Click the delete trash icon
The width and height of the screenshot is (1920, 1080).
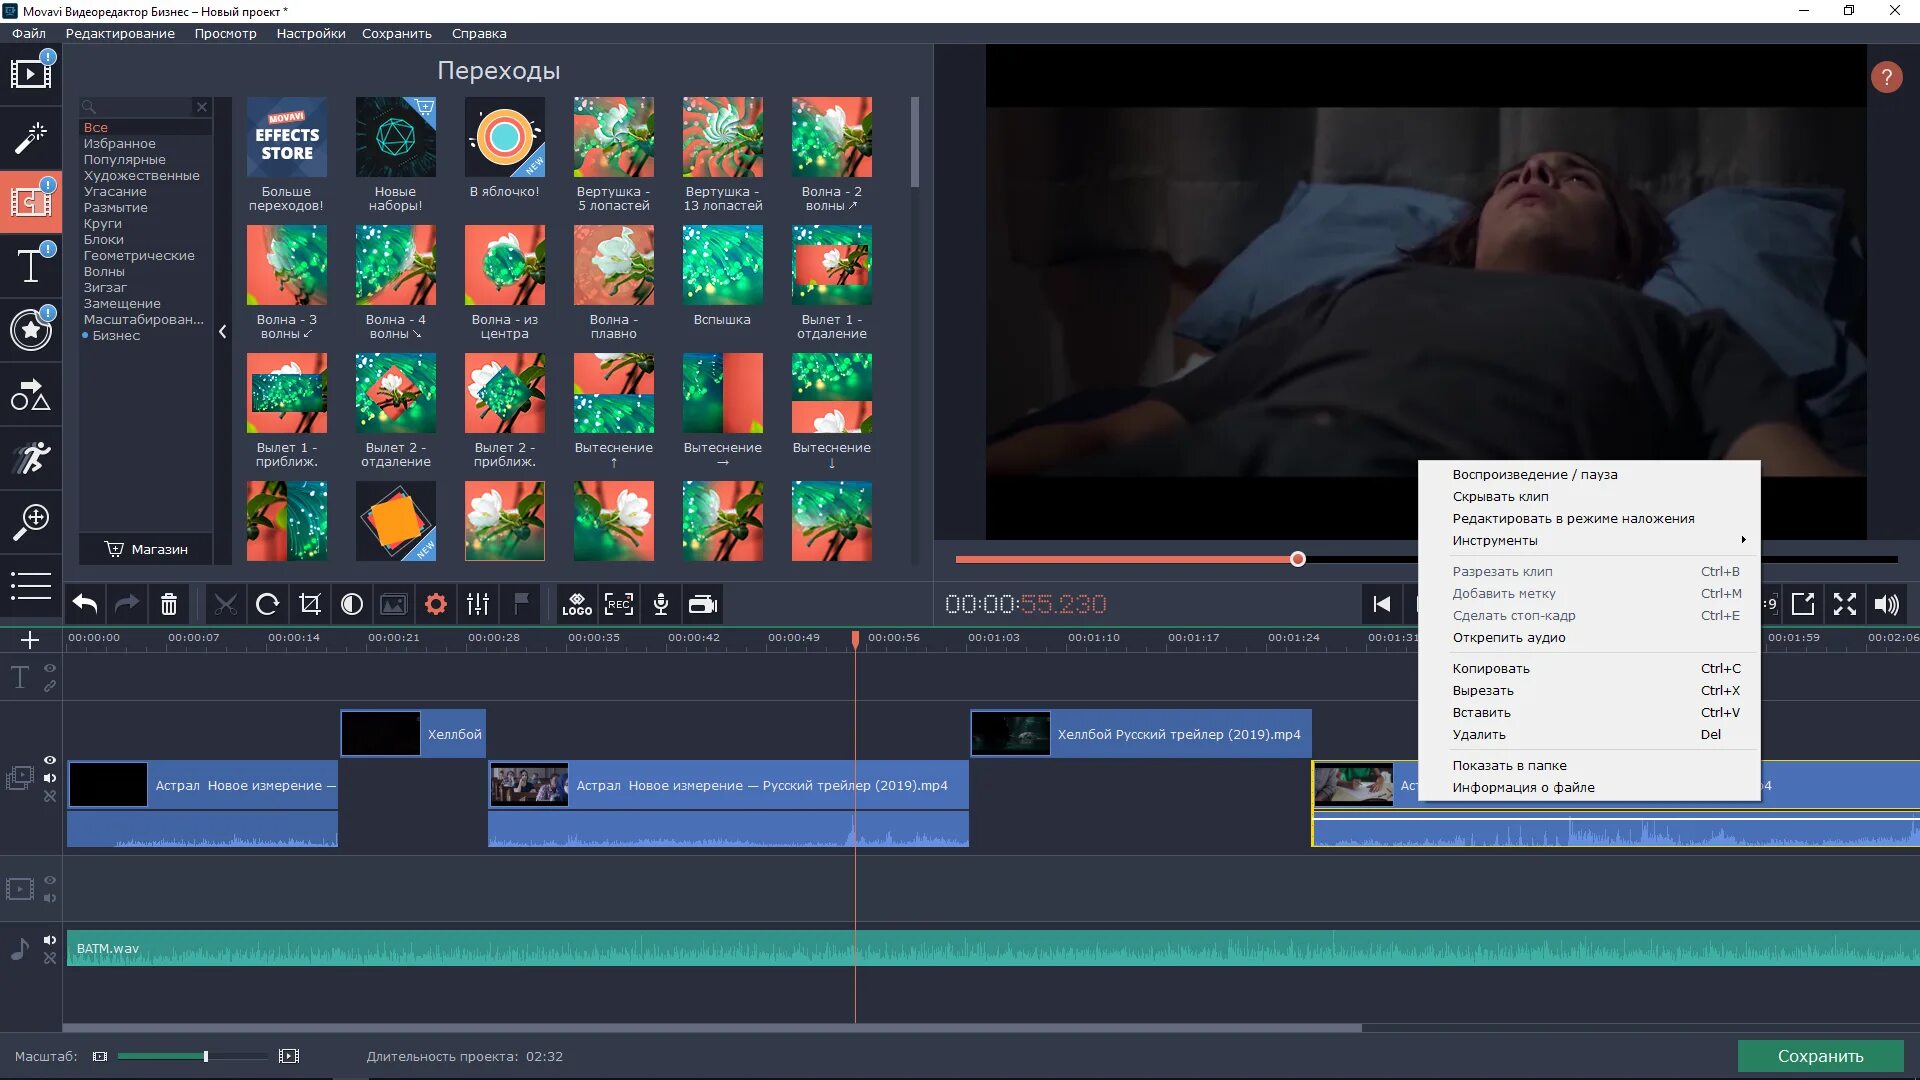coord(168,604)
